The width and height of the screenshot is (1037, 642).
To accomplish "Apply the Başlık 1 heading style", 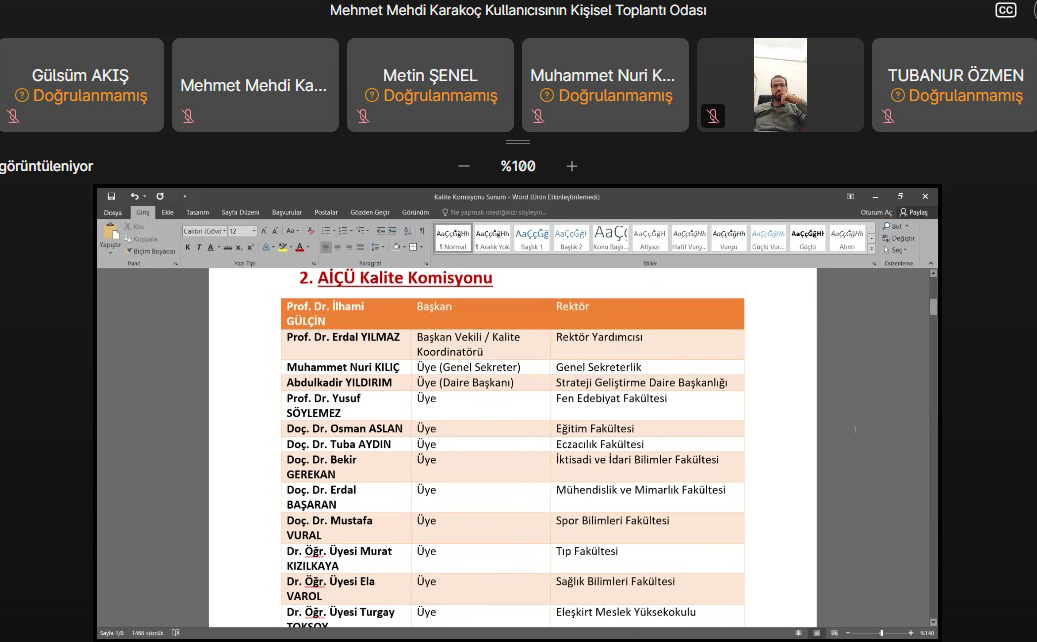I will pyautogui.click(x=532, y=237).
